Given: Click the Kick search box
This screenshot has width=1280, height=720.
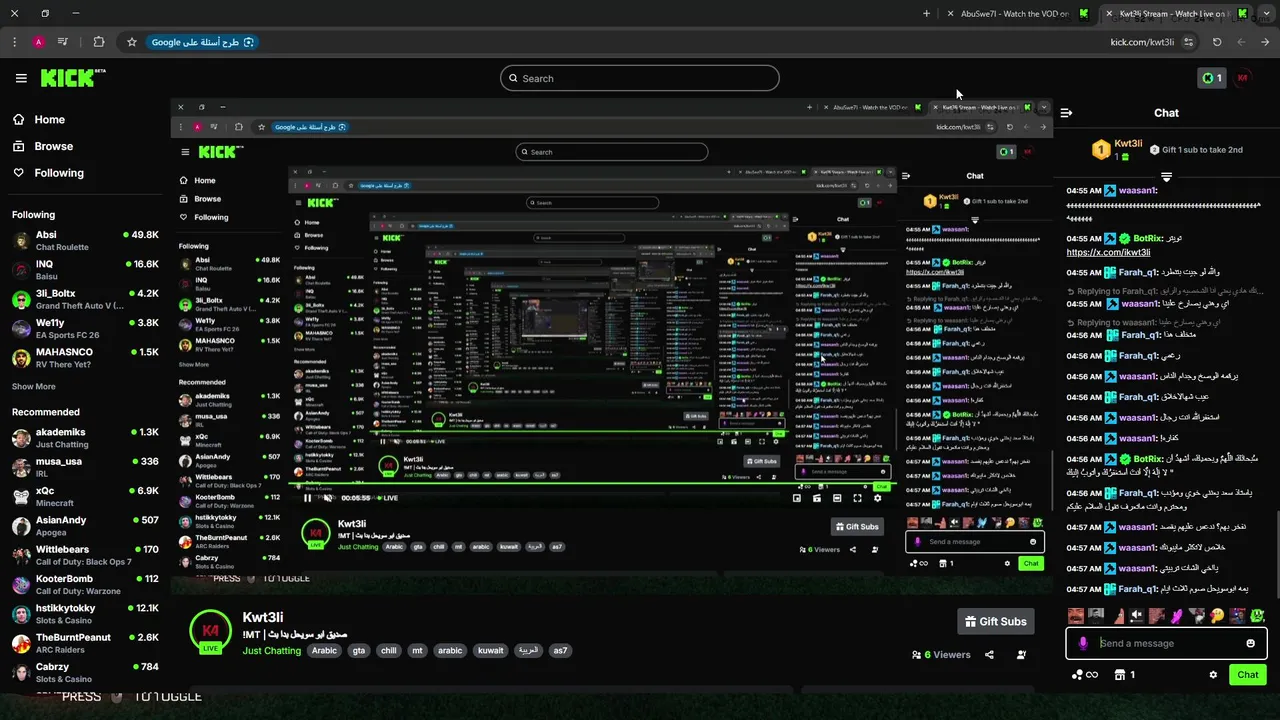Looking at the screenshot, I should pyautogui.click(x=640, y=78).
